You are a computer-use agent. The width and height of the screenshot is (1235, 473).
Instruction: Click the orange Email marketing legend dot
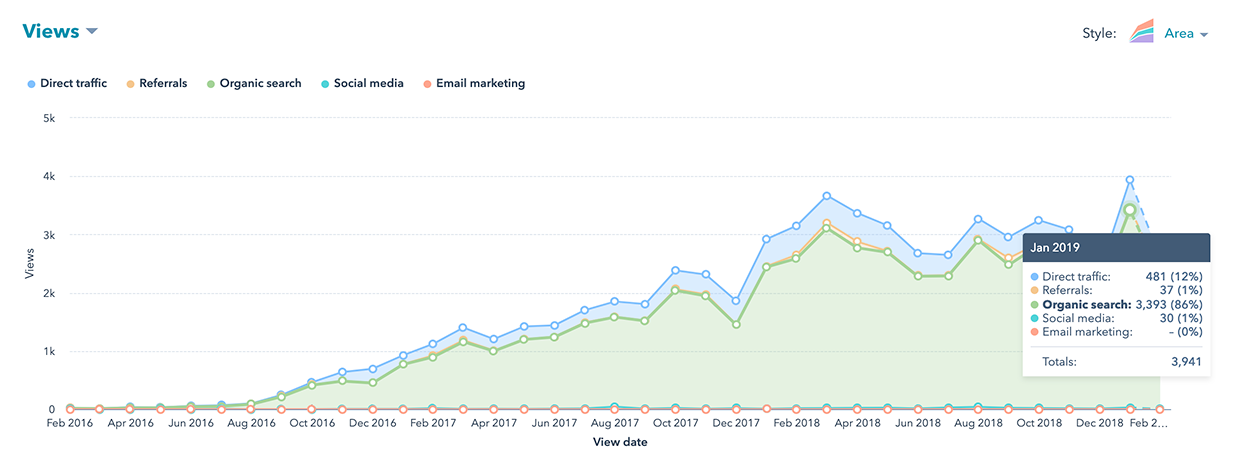426,84
